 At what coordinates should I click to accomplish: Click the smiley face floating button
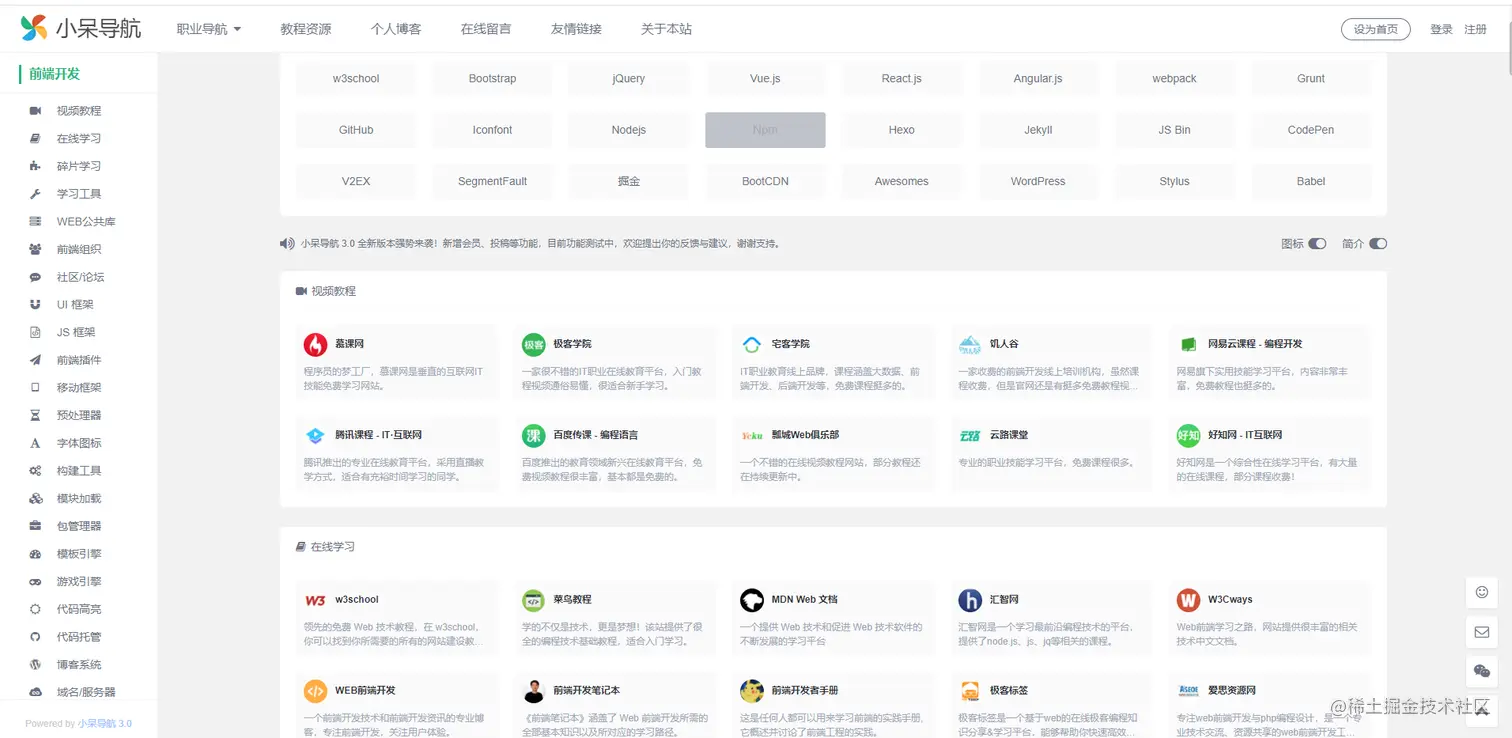point(1482,592)
